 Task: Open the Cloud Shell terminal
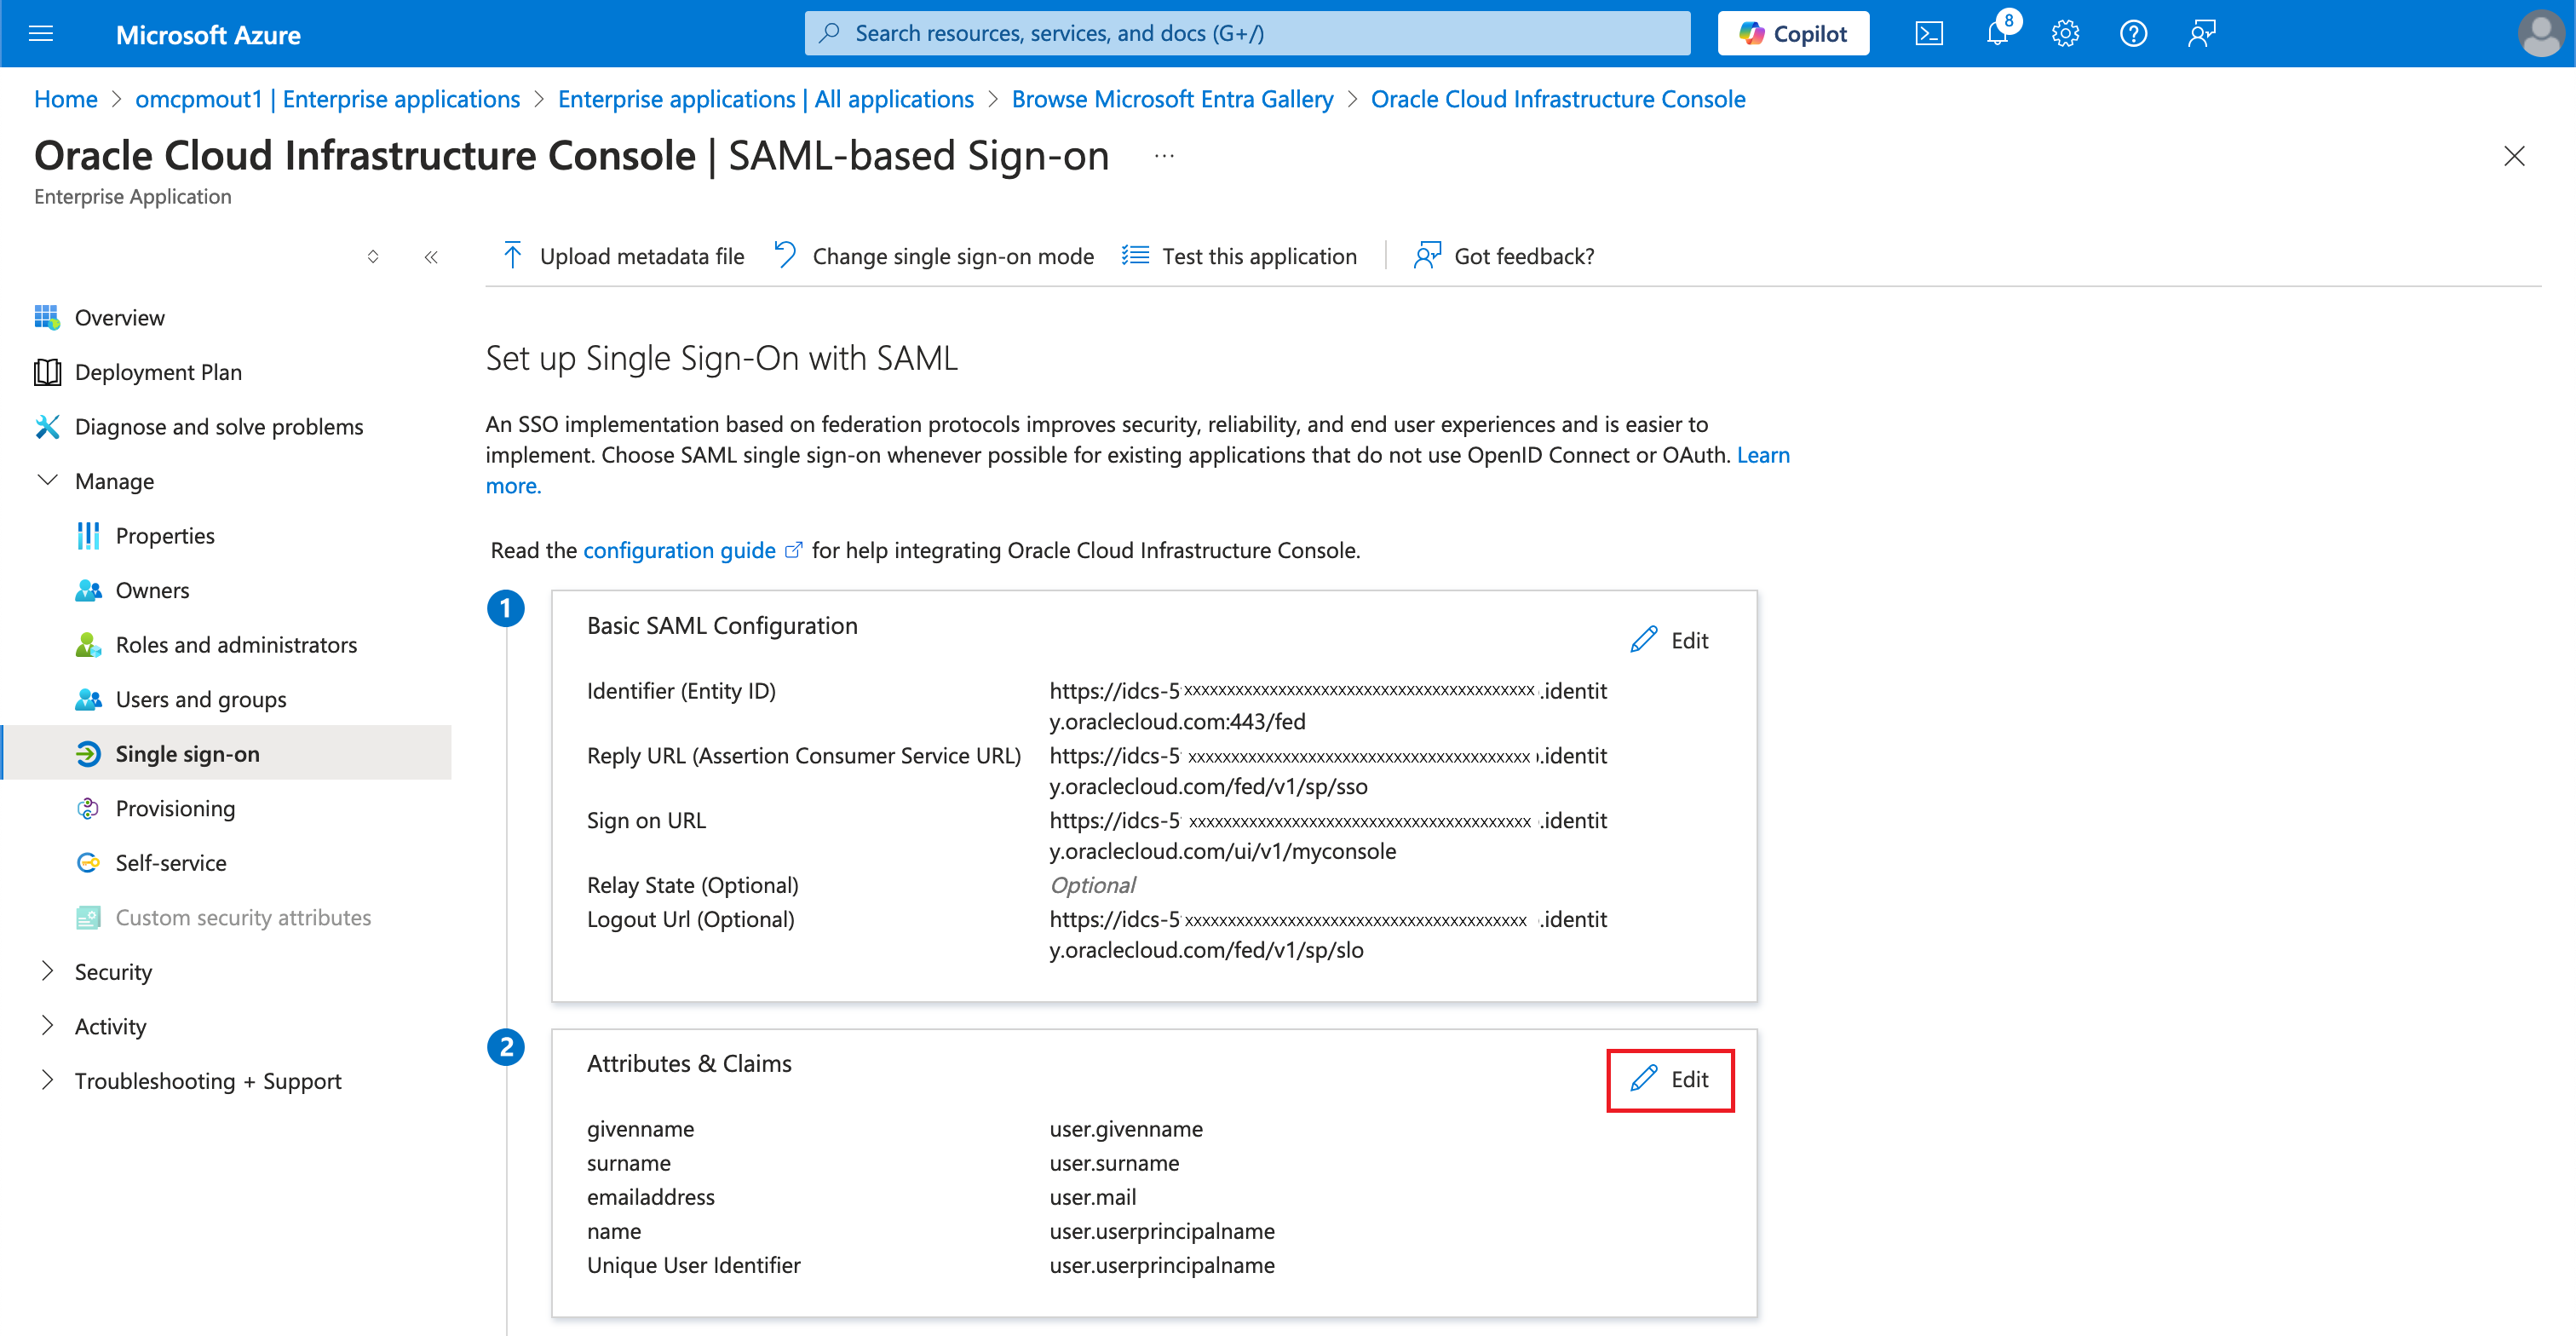[1929, 33]
